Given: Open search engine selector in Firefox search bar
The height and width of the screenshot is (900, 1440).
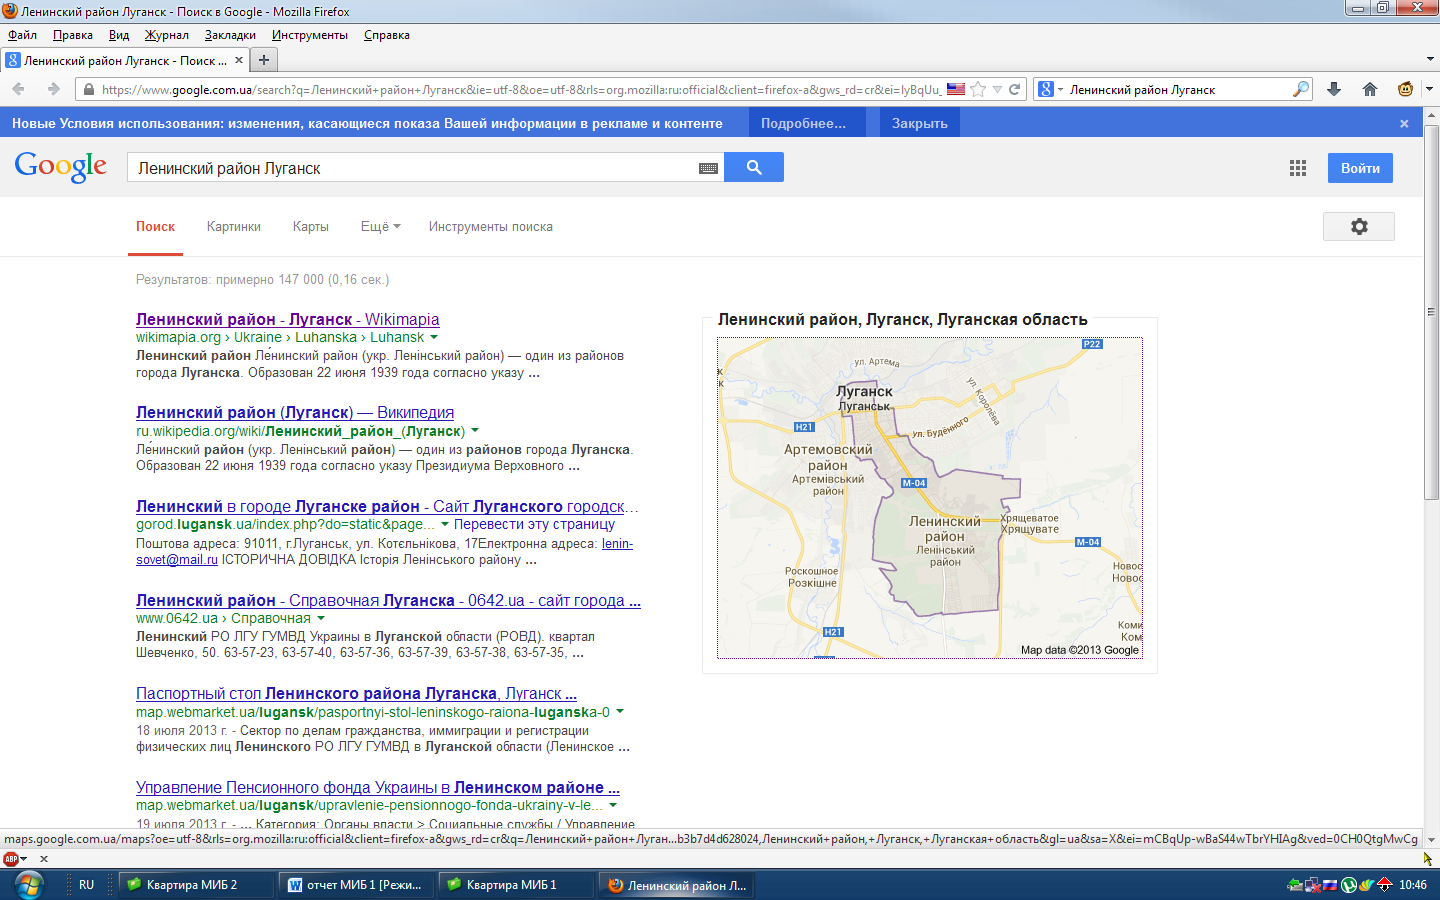Looking at the screenshot, I should pos(1049,89).
